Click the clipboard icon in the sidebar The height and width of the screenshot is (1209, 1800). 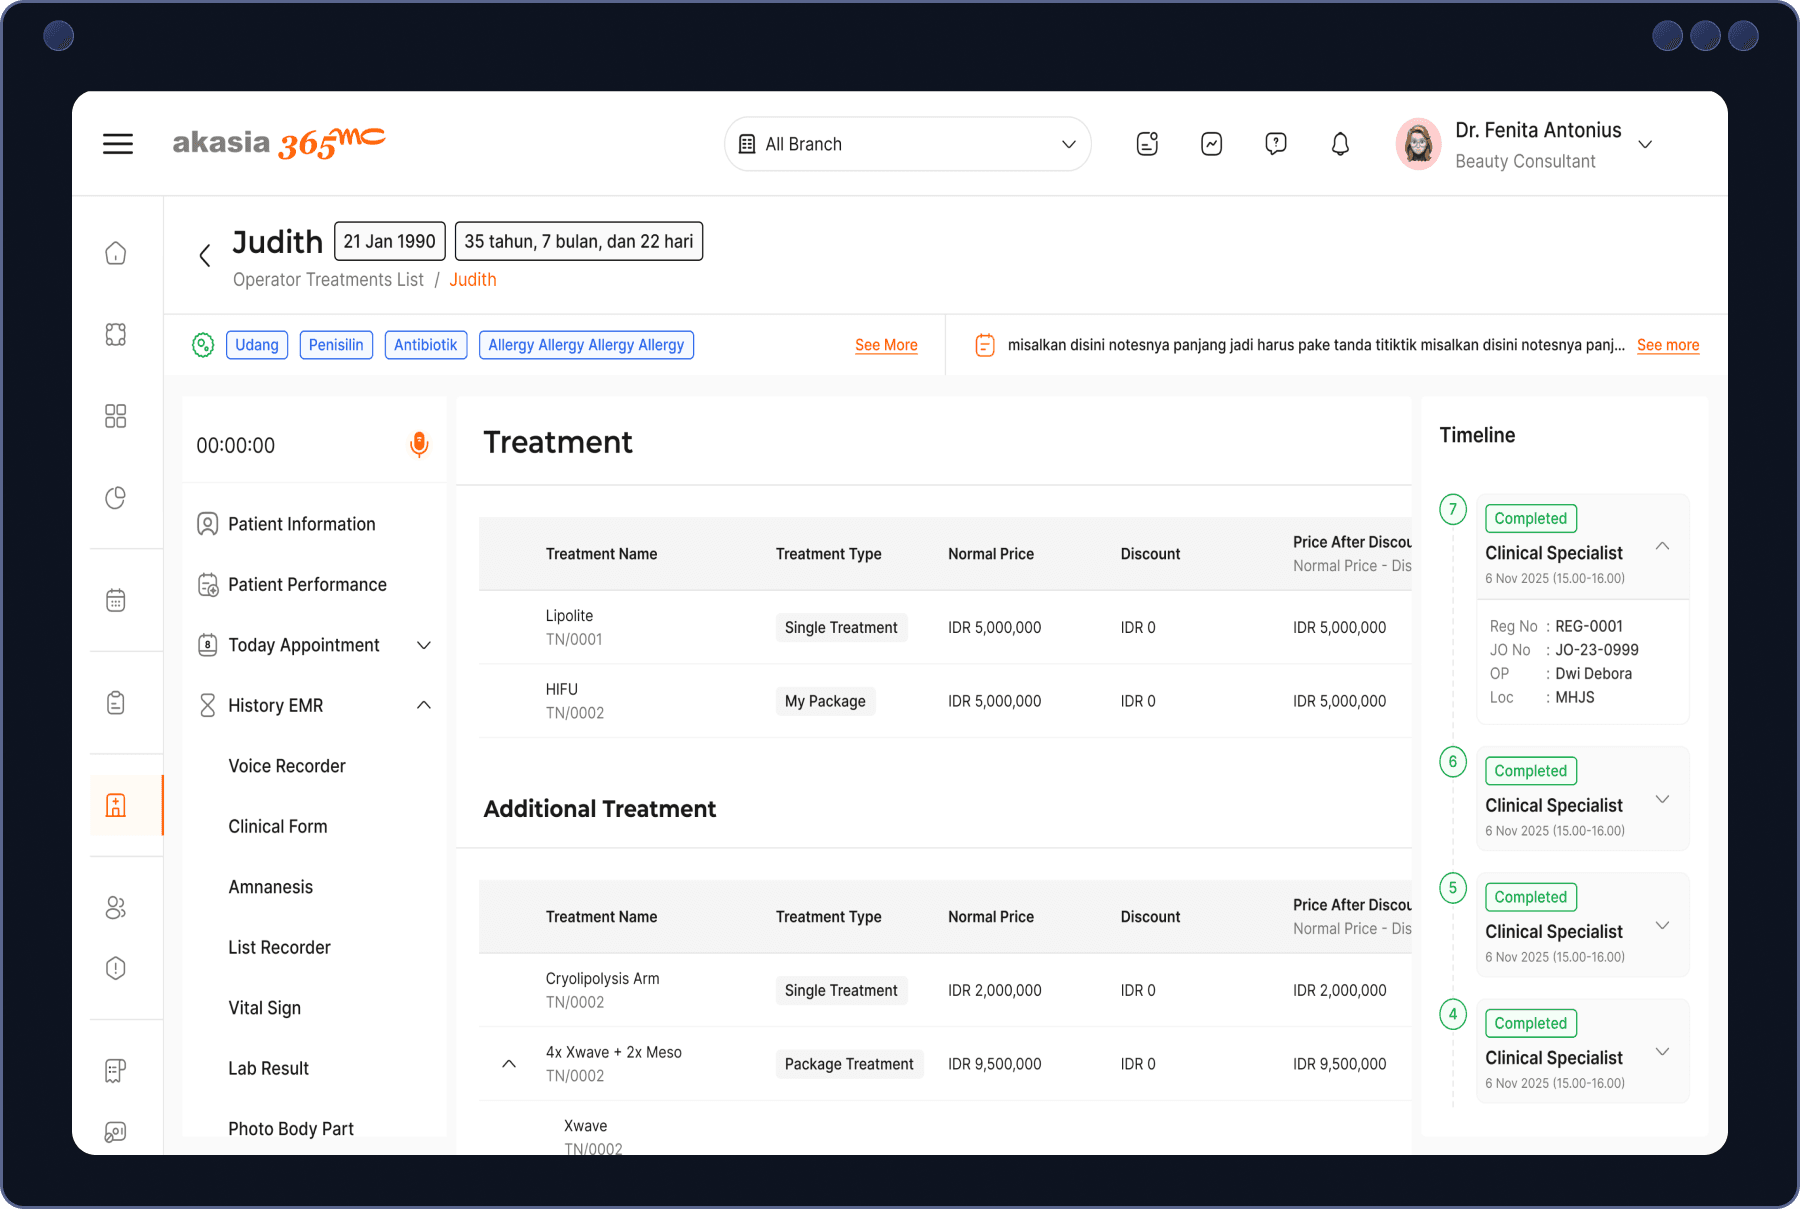click(115, 702)
